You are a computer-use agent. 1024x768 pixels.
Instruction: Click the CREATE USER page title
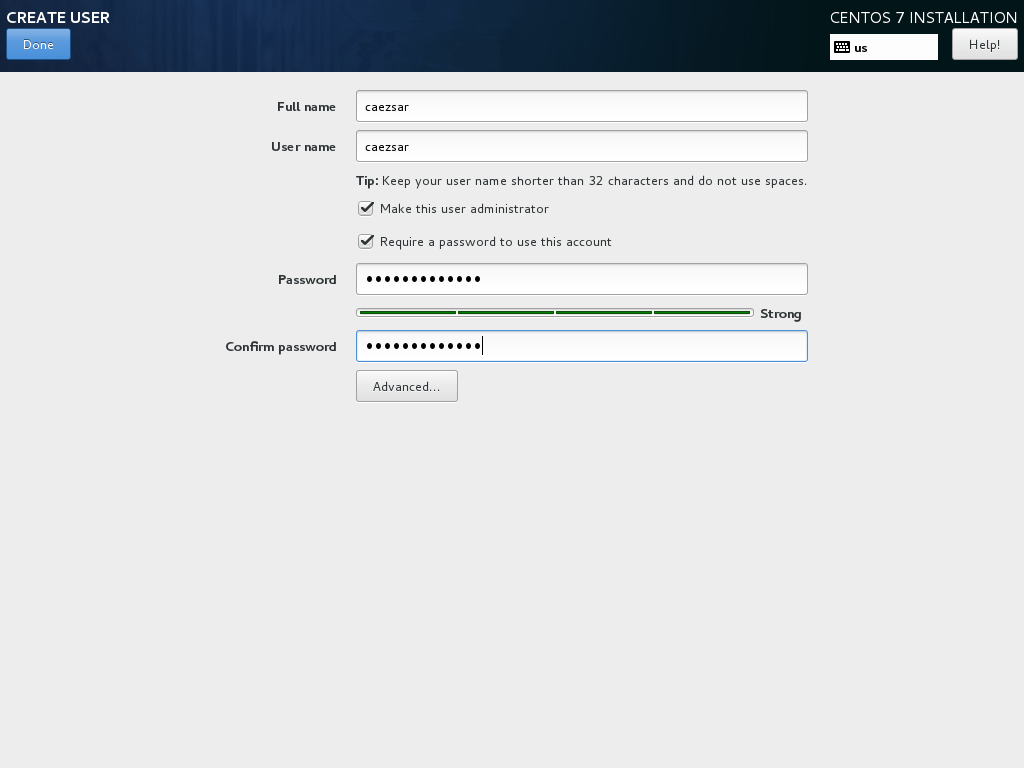[x=57, y=17]
